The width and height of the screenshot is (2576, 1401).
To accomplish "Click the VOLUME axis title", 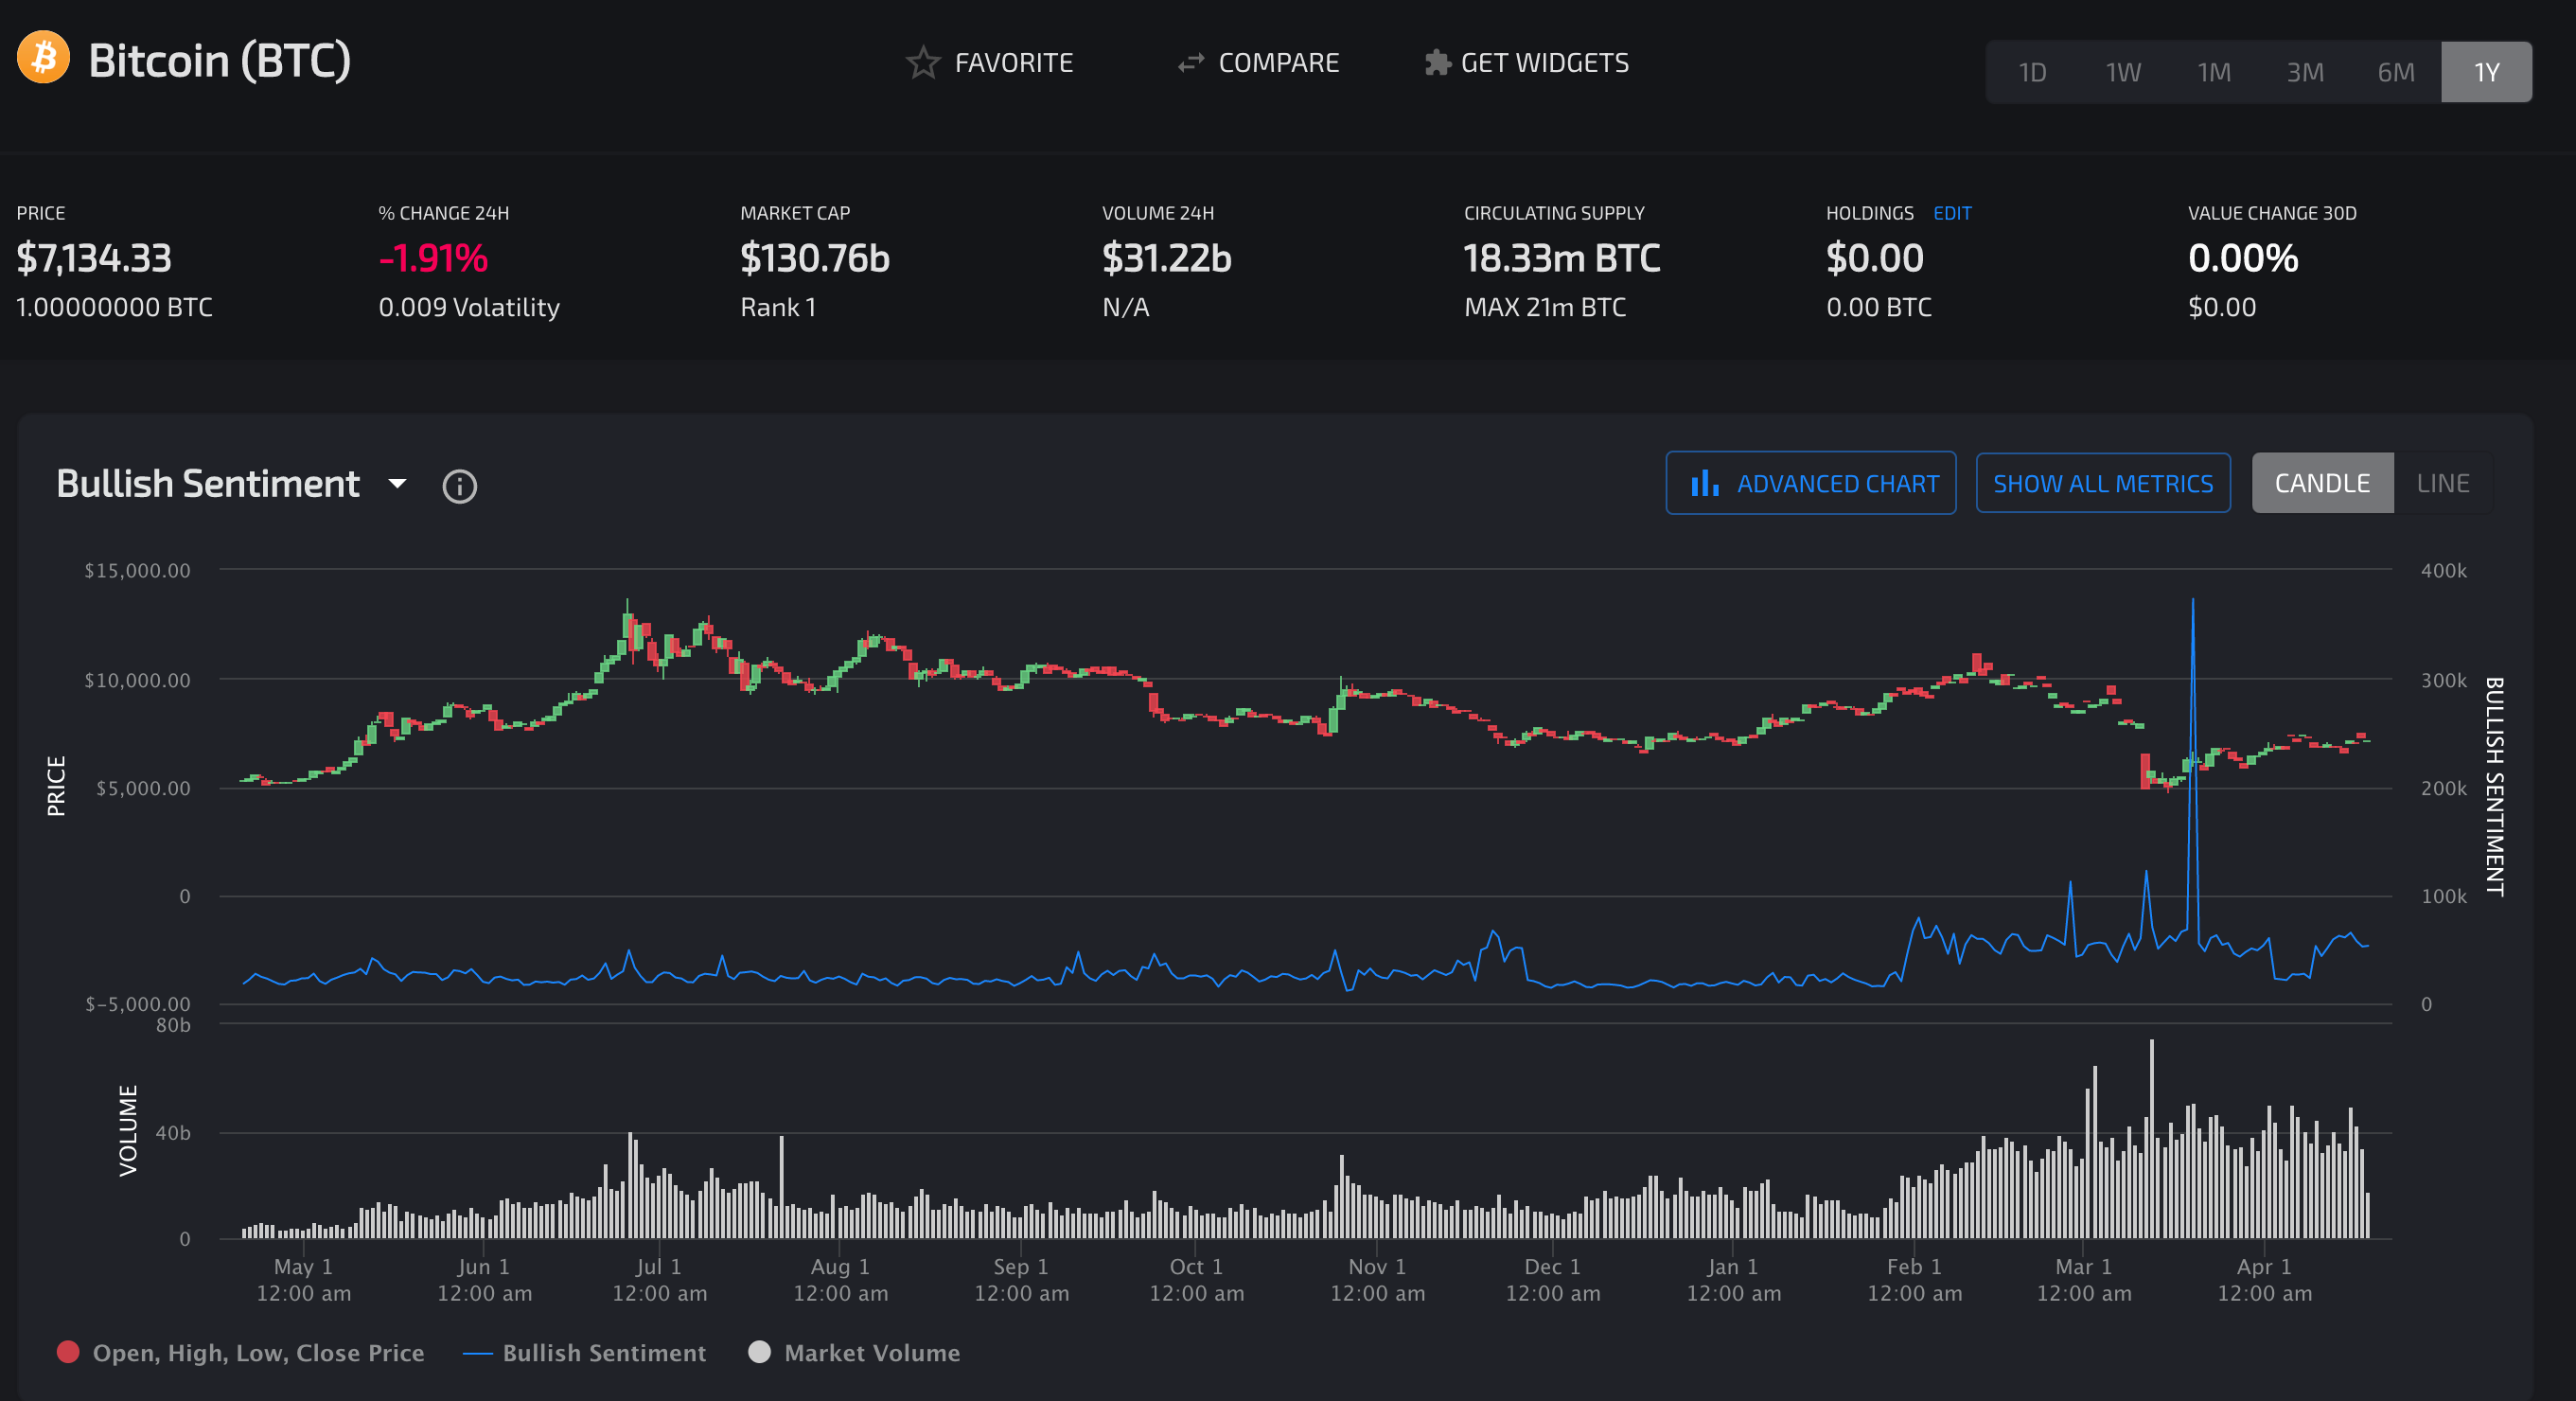I will tap(128, 1130).
